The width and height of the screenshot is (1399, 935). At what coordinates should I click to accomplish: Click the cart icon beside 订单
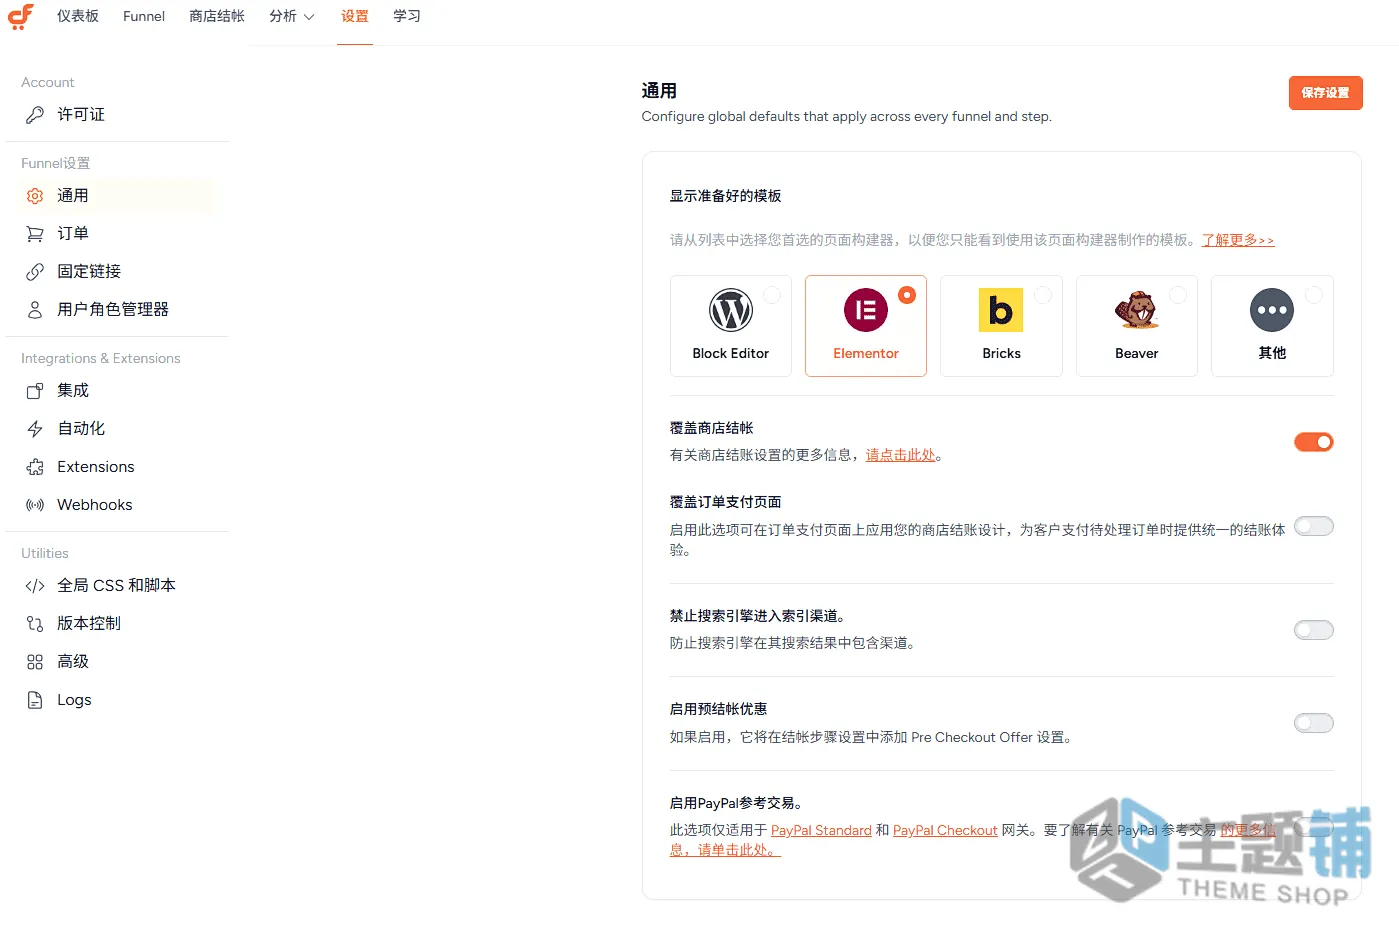[x=35, y=234]
